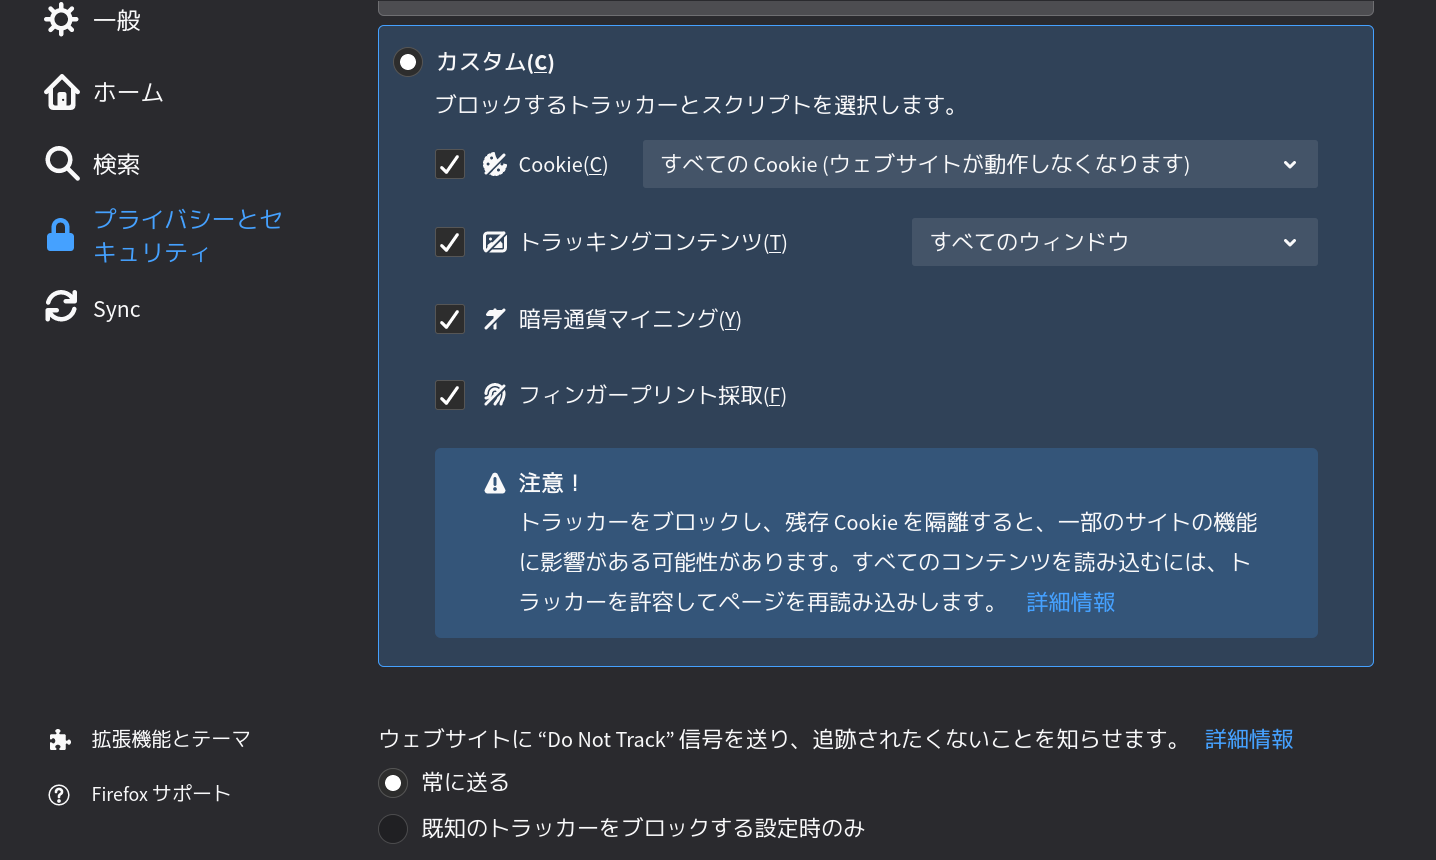Click the Firefox サポート question mark icon
Screen dimensions: 1436x860
click(59, 795)
